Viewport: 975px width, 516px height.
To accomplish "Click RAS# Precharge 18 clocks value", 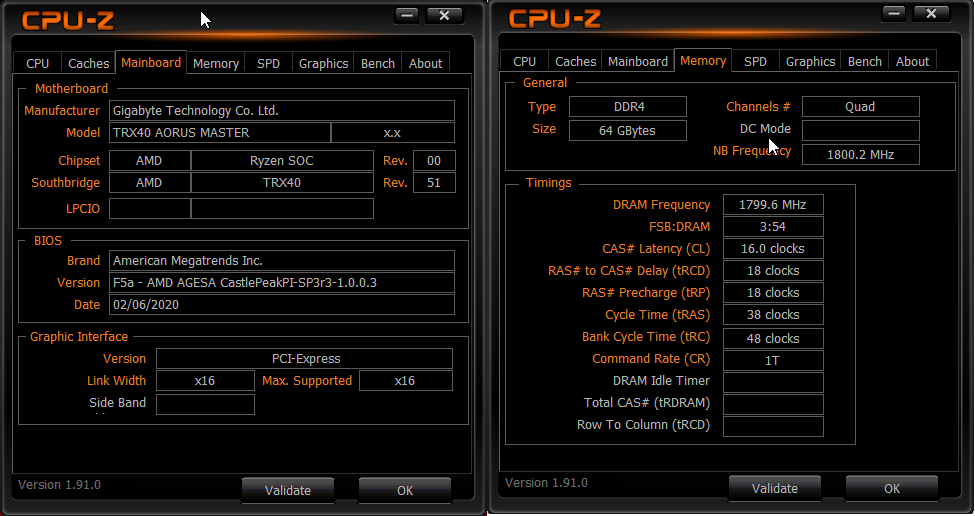I will tap(773, 293).
